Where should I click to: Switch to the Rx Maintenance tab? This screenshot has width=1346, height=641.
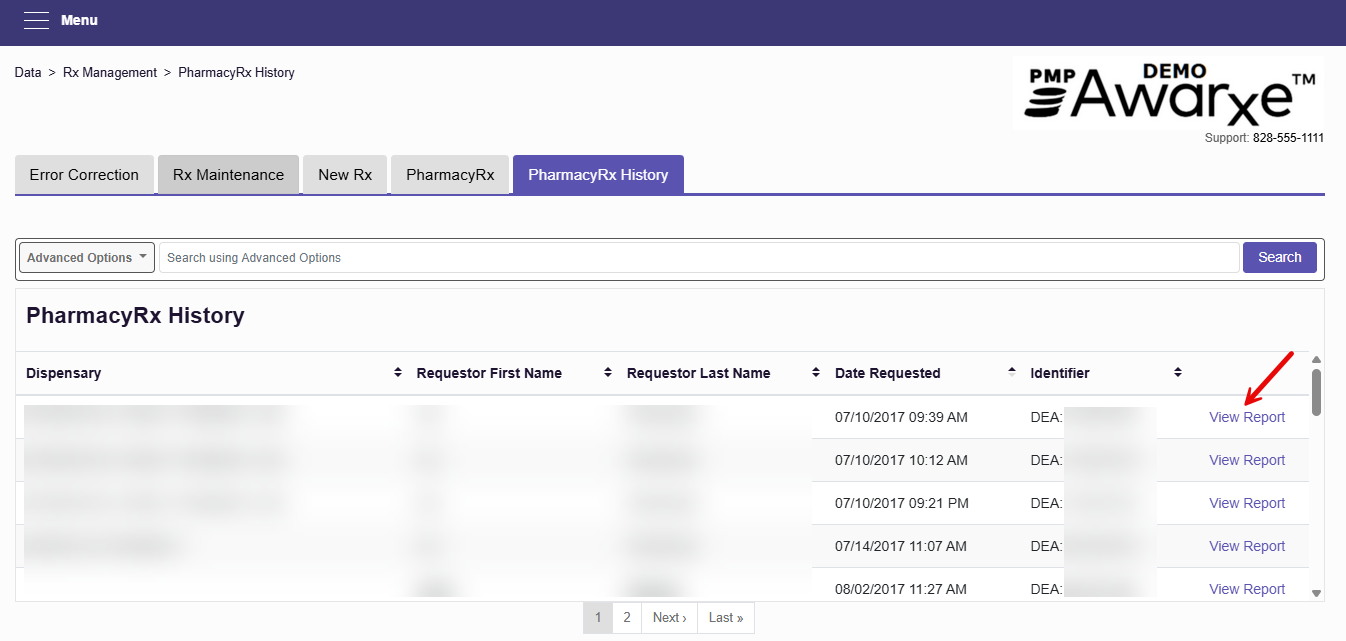tap(228, 175)
